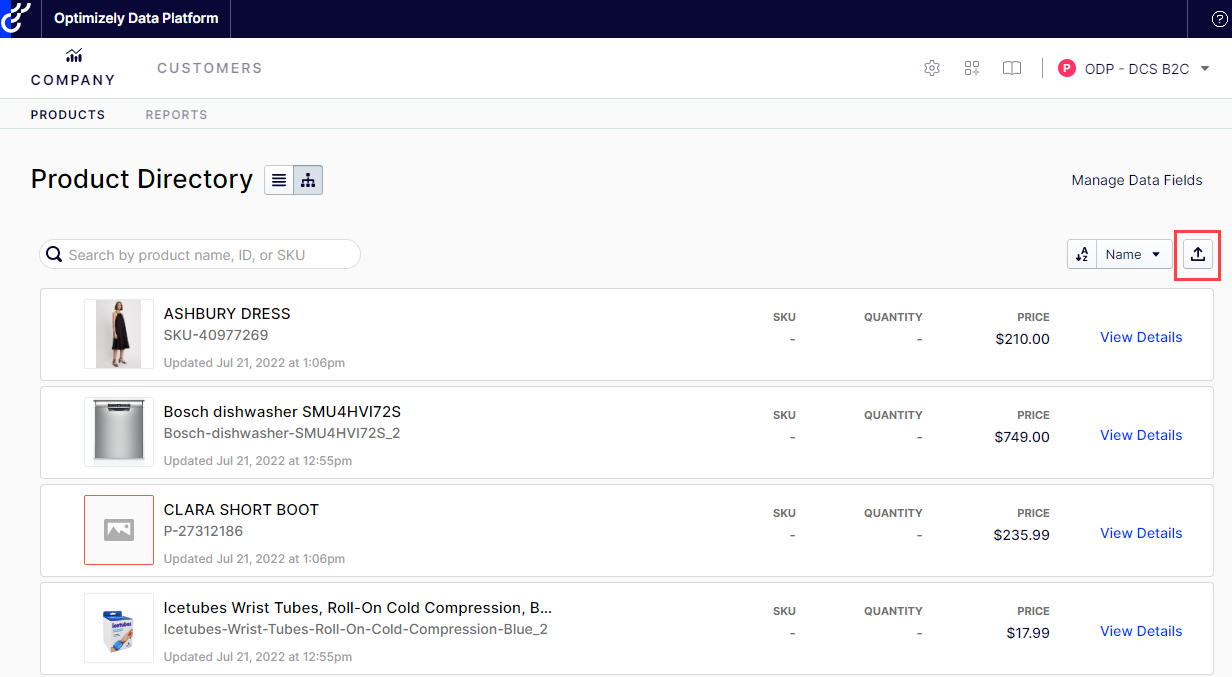1232x677 pixels.
Task: Click the Clara Short Boot placeholder thumbnail
Action: click(x=119, y=530)
